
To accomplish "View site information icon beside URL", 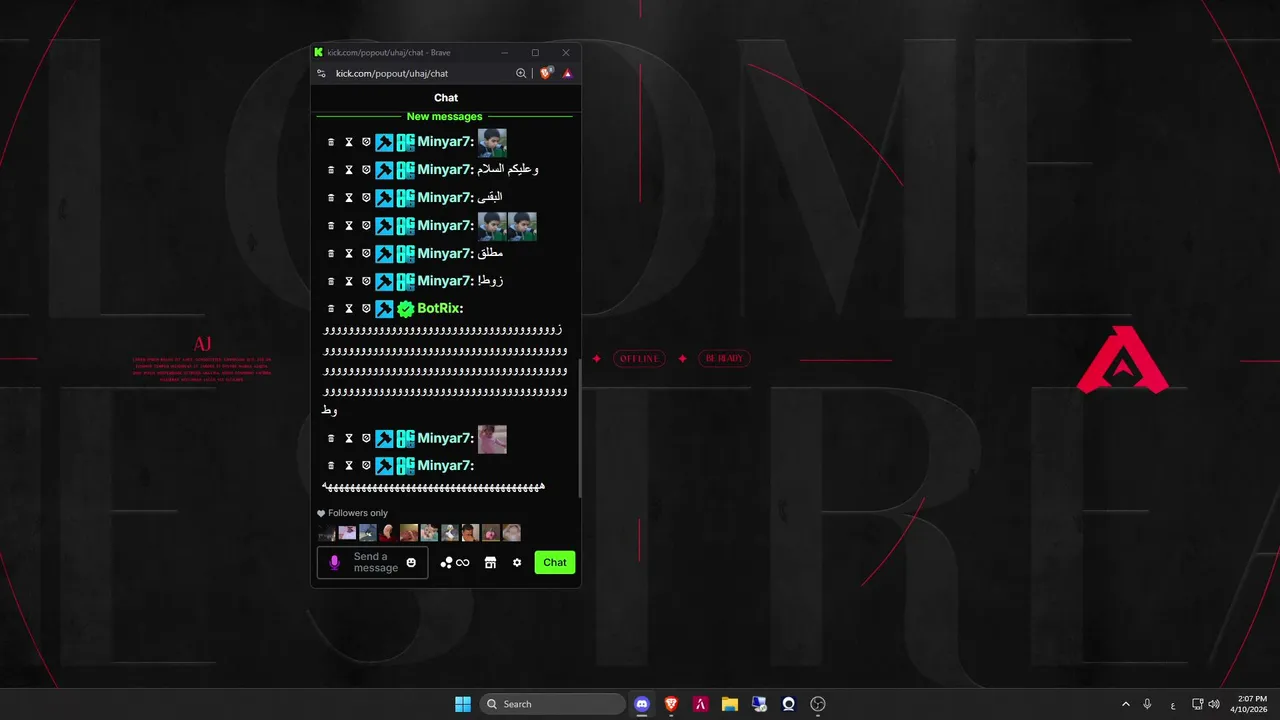I will click(321, 73).
